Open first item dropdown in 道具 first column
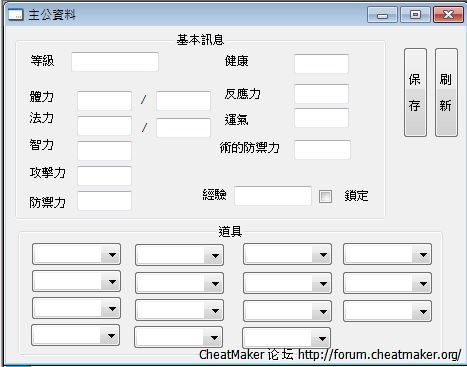 [76, 254]
